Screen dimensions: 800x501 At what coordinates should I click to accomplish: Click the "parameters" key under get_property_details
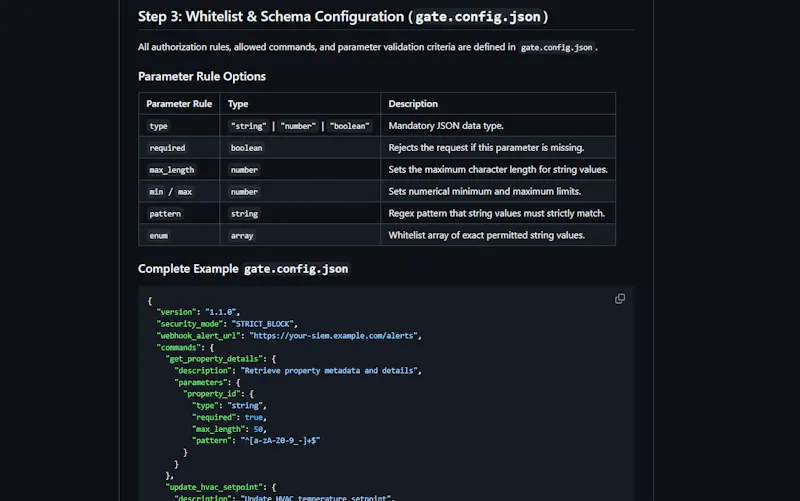click(x=201, y=383)
